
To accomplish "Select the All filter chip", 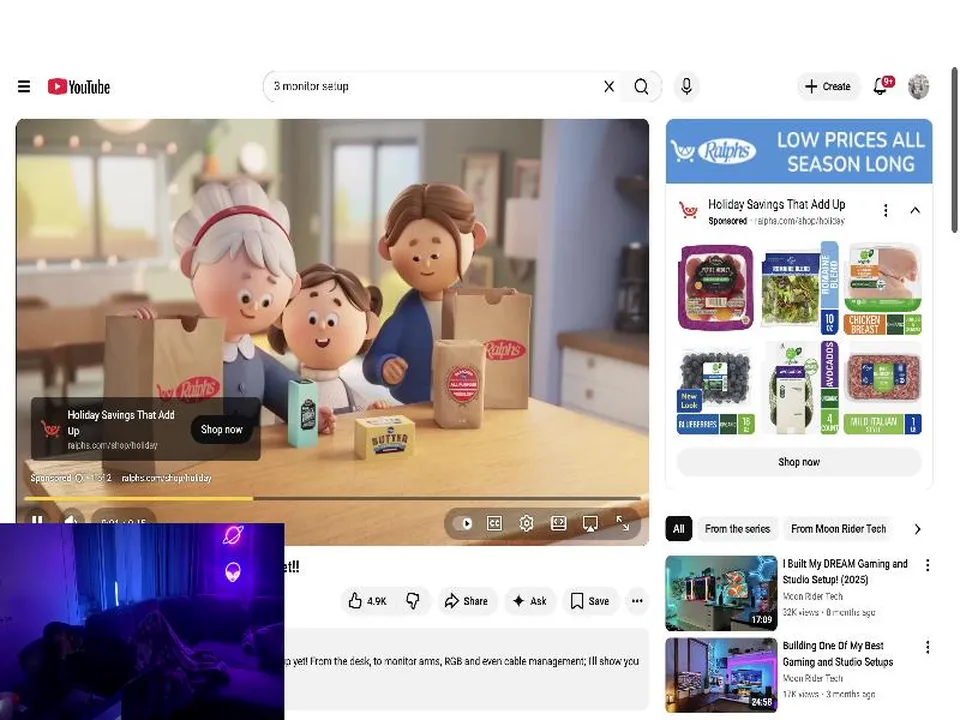I will [678, 528].
